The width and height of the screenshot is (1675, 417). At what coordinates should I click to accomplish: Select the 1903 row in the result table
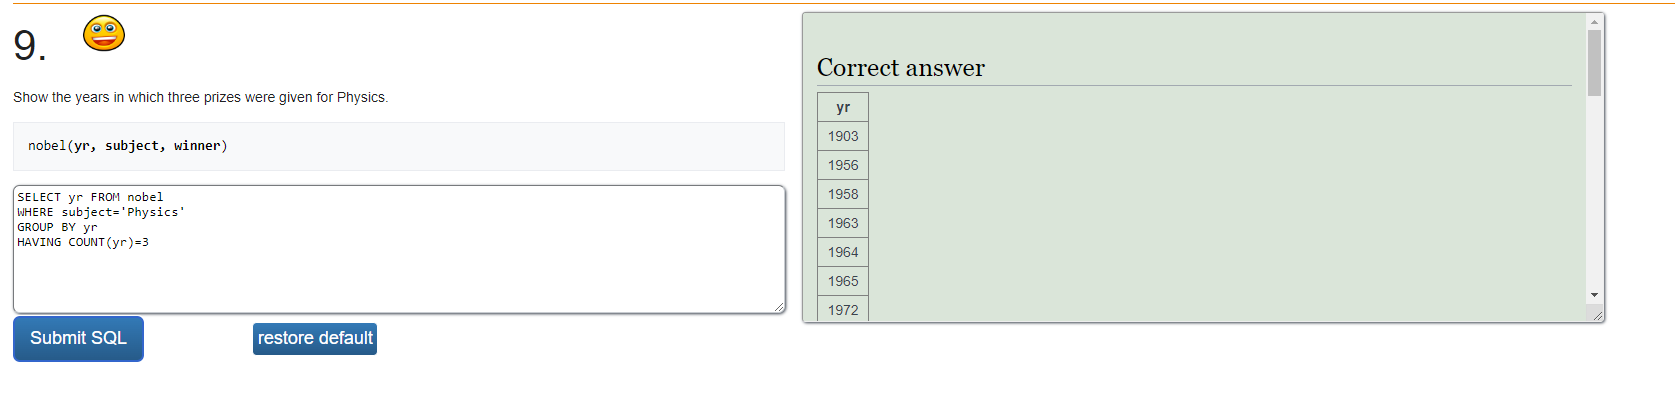(x=843, y=136)
